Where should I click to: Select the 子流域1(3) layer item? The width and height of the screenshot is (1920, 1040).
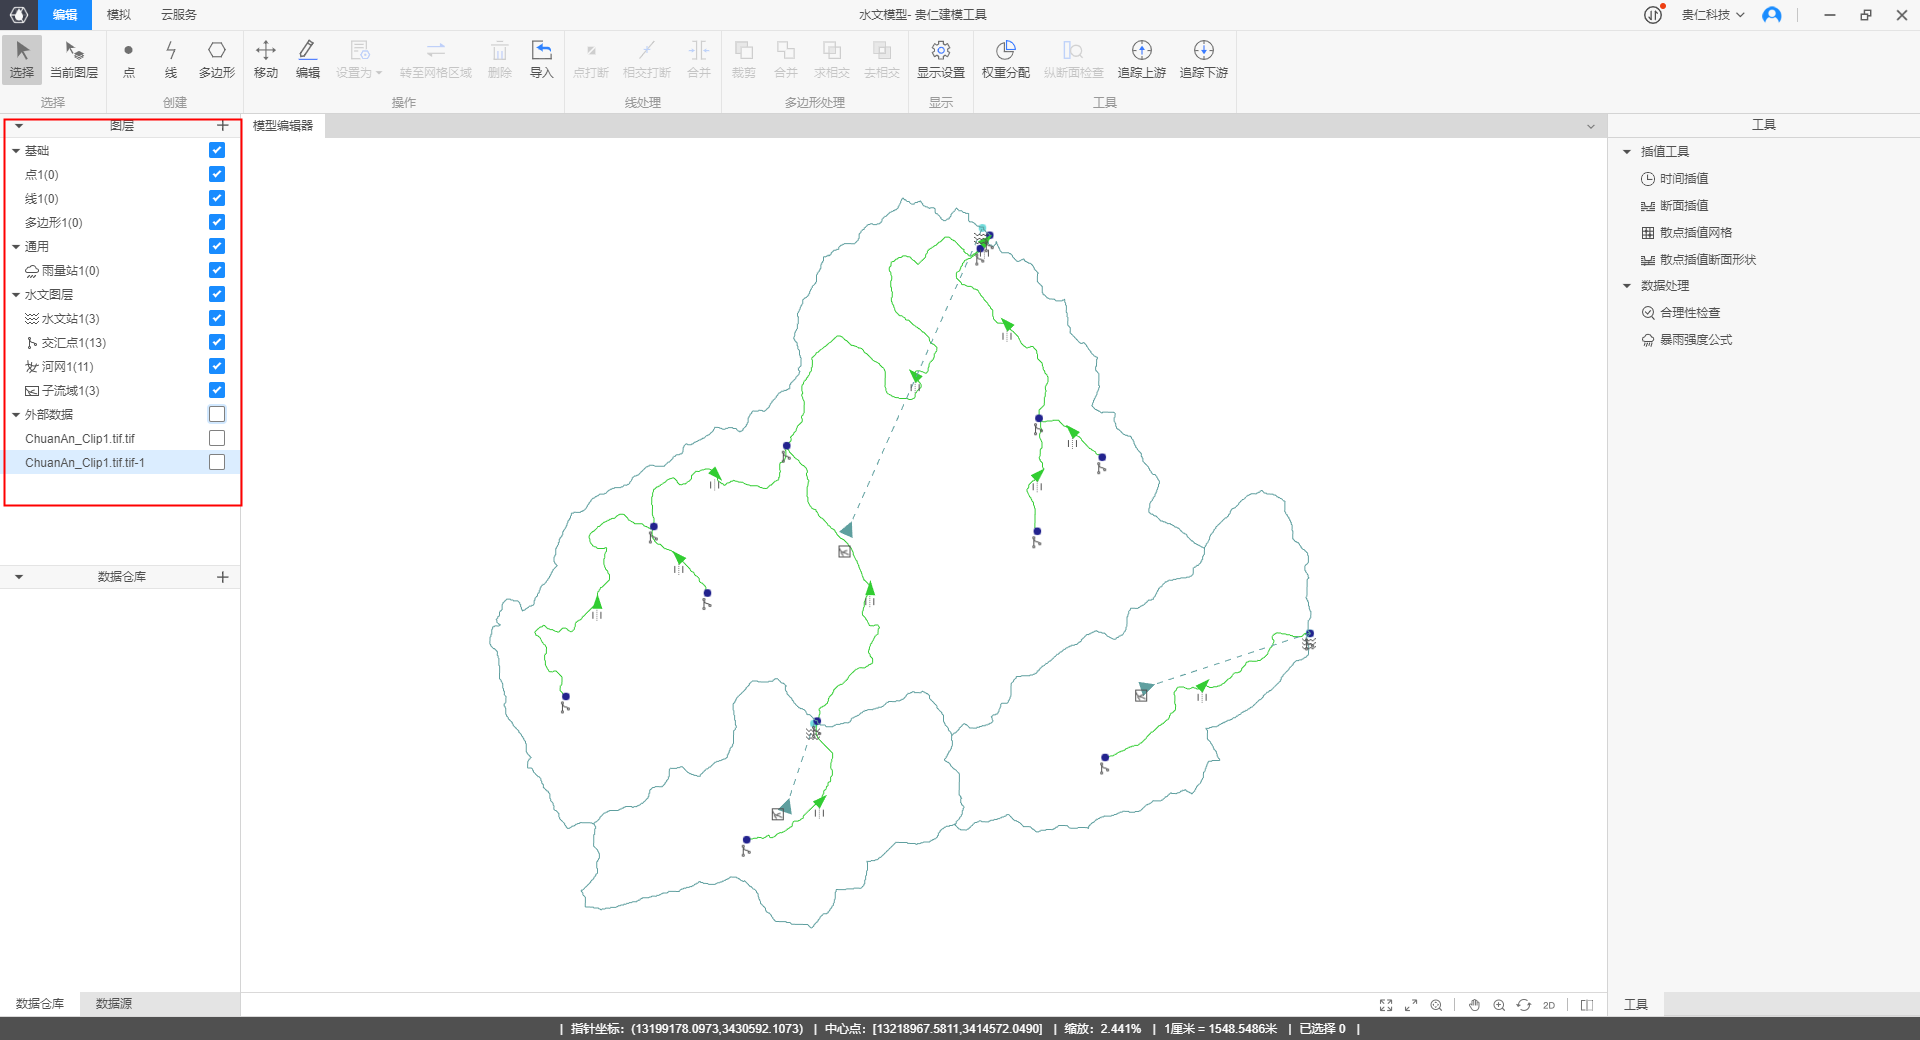click(x=70, y=391)
